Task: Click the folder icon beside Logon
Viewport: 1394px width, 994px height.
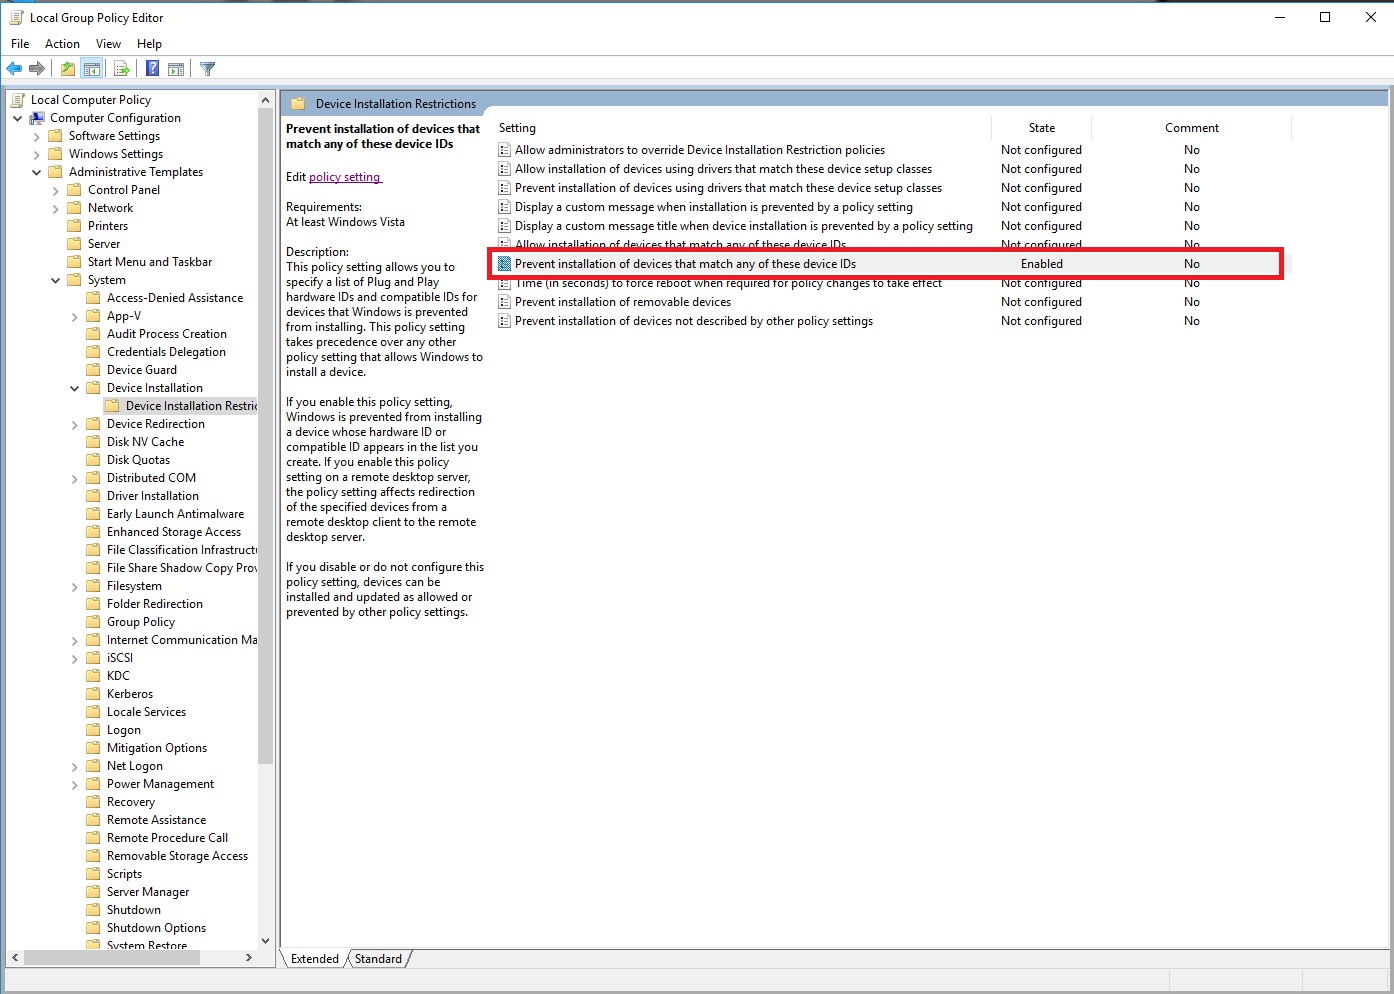Action: [x=93, y=730]
